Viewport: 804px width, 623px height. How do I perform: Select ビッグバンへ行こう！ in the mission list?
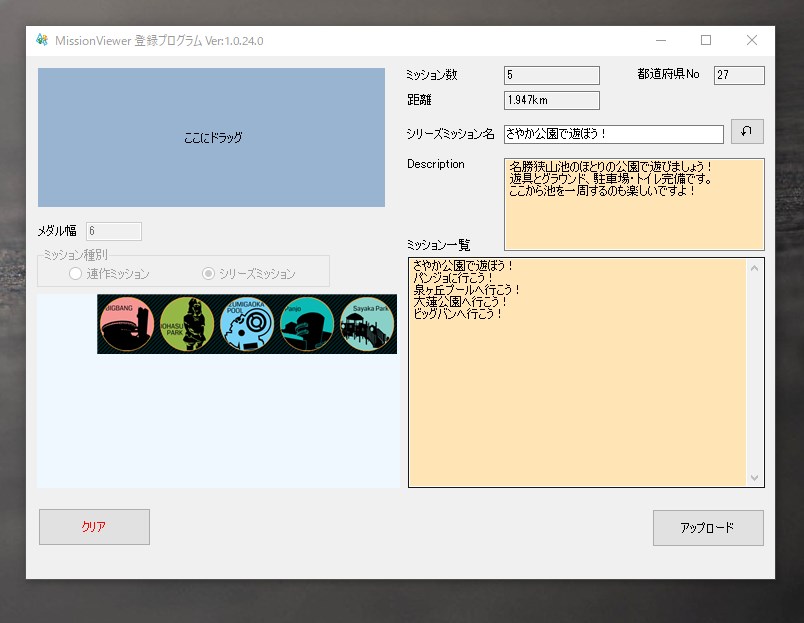458,313
